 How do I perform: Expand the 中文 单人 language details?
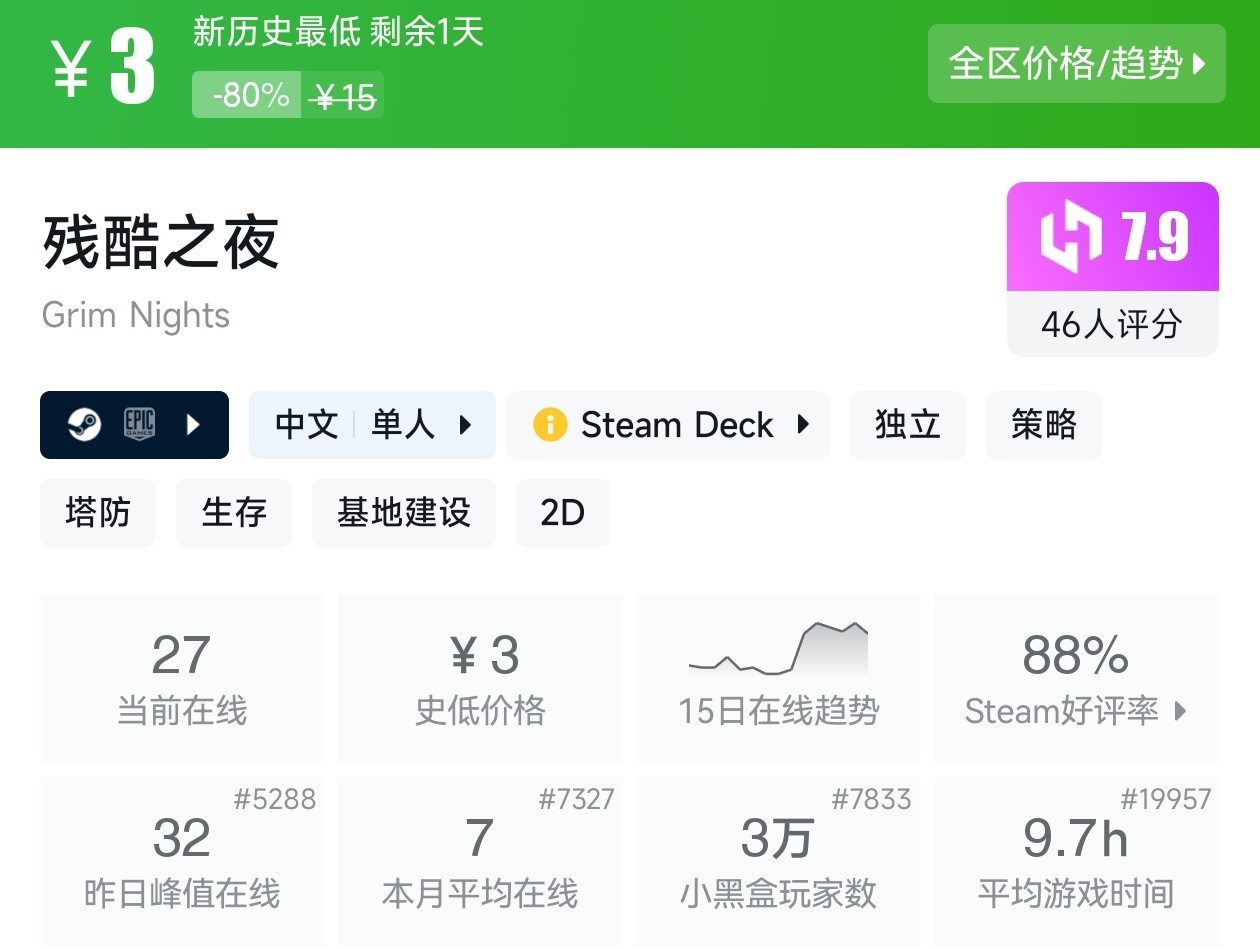[x=465, y=425]
